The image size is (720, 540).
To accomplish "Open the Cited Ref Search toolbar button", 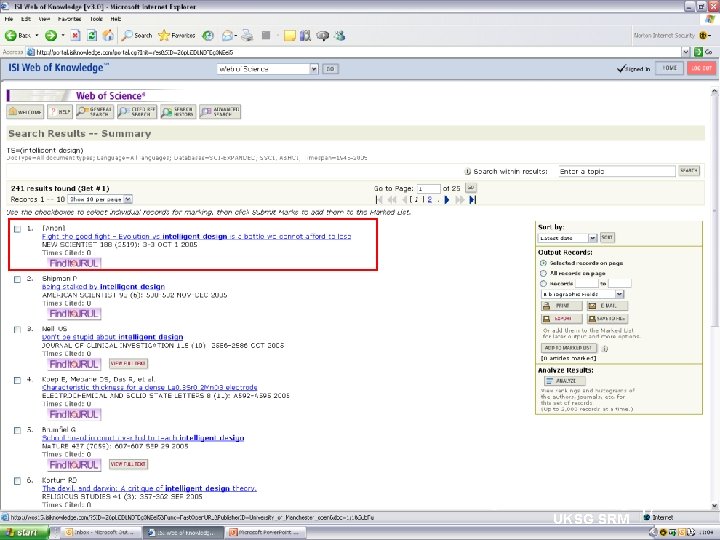I will pos(137,112).
